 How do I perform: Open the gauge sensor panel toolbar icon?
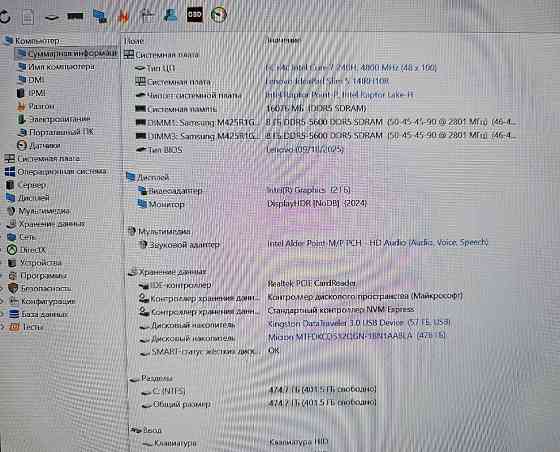click(219, 15)
